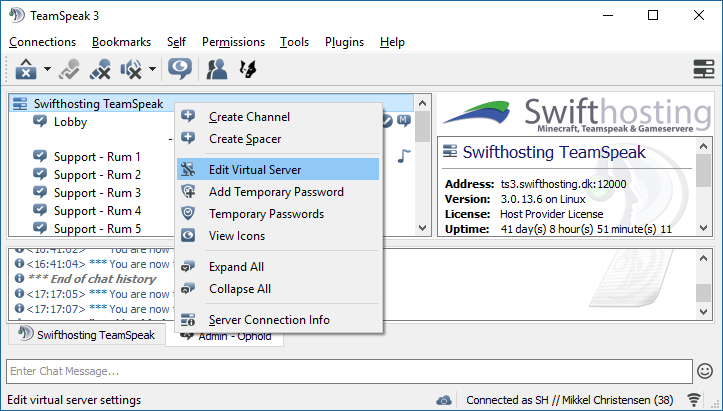
Task: Open the contacts manager toolbar icon
Action: [x=216, y=70]
